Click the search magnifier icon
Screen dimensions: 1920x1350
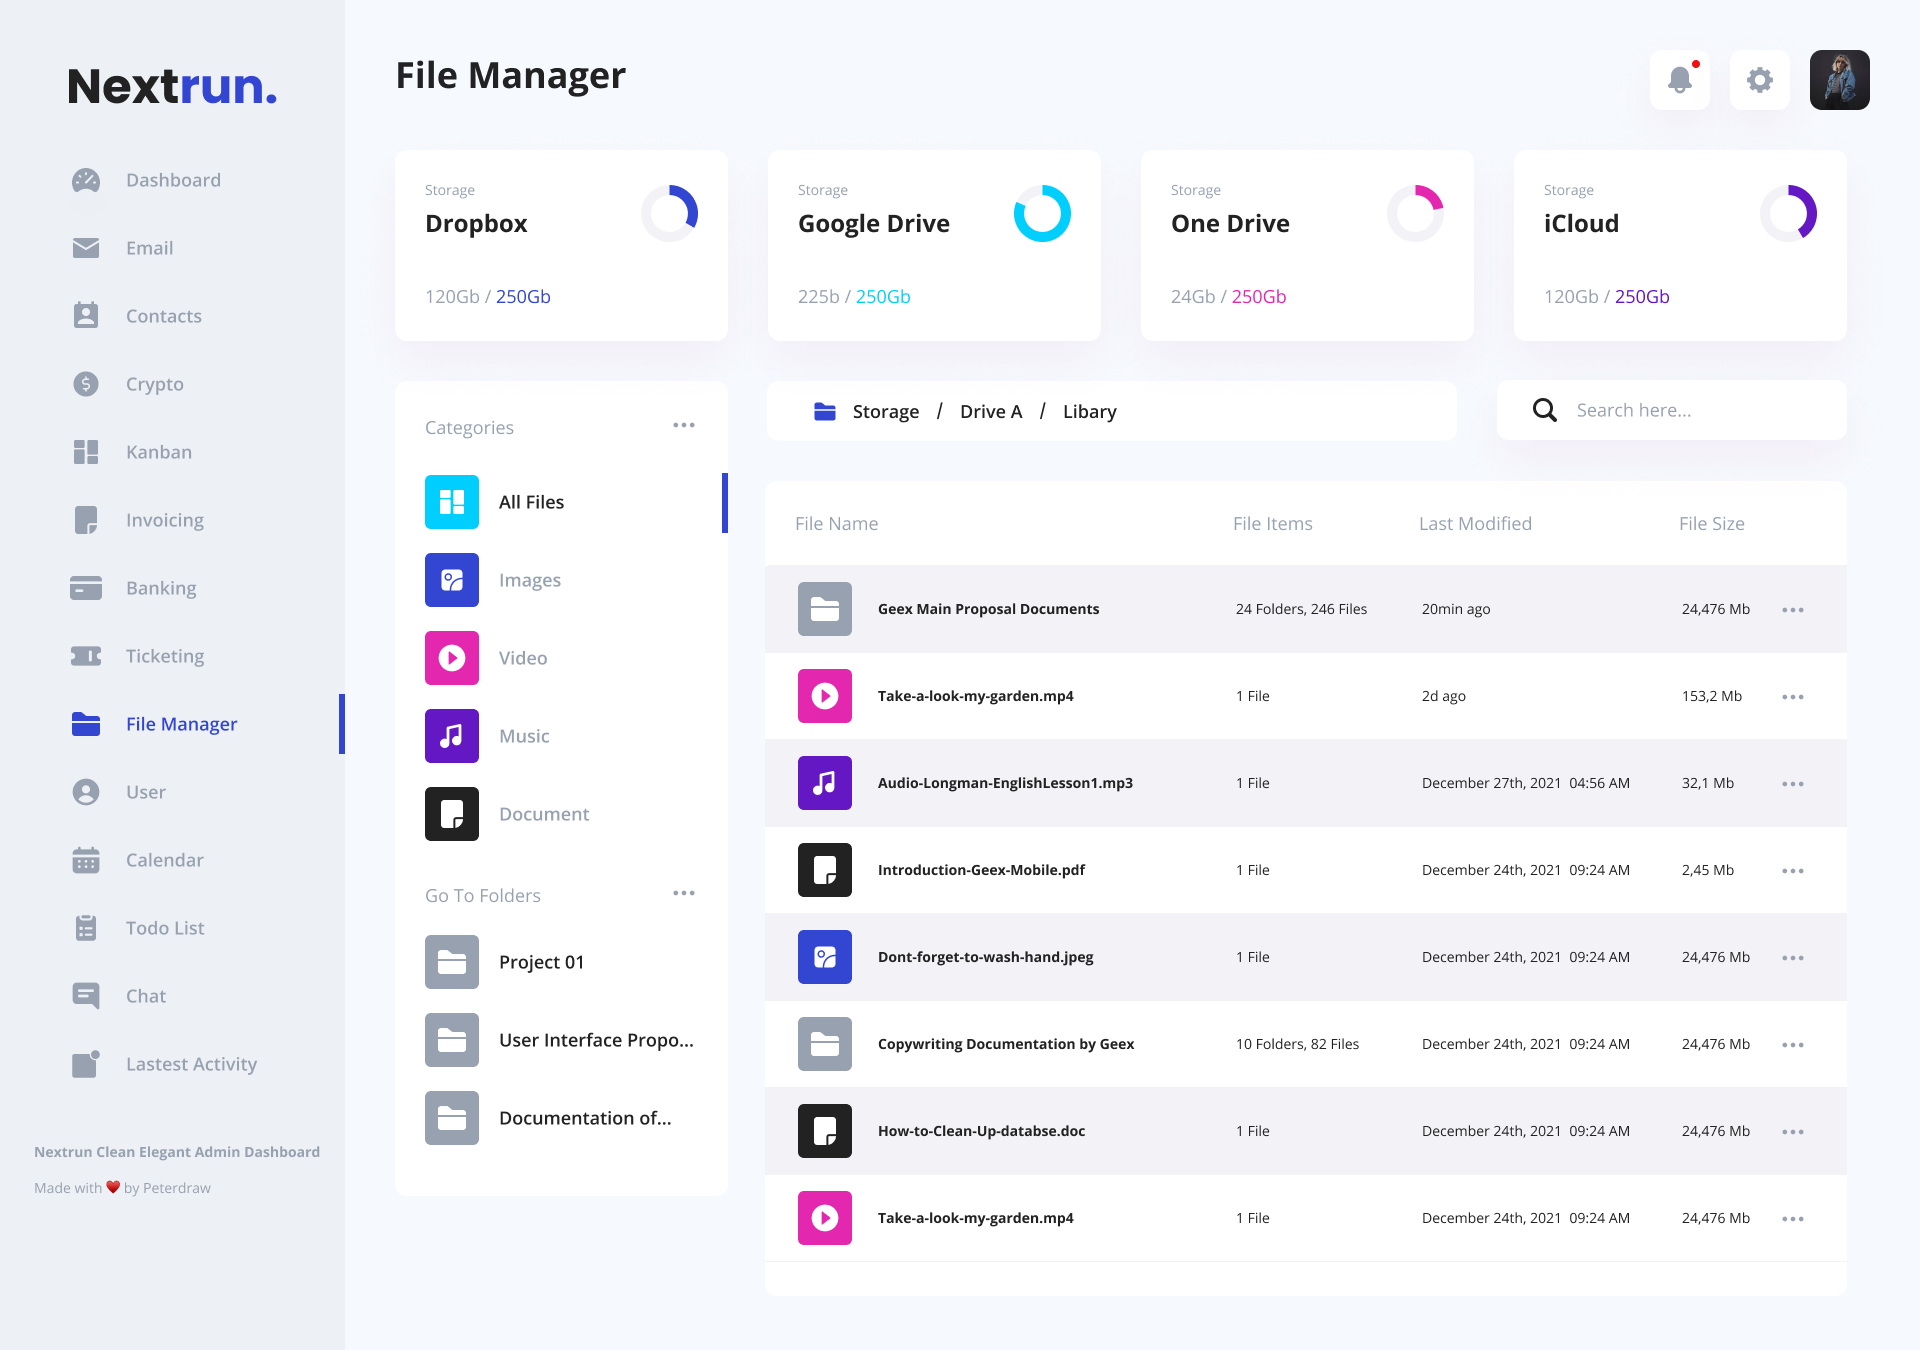[1545, 410]
